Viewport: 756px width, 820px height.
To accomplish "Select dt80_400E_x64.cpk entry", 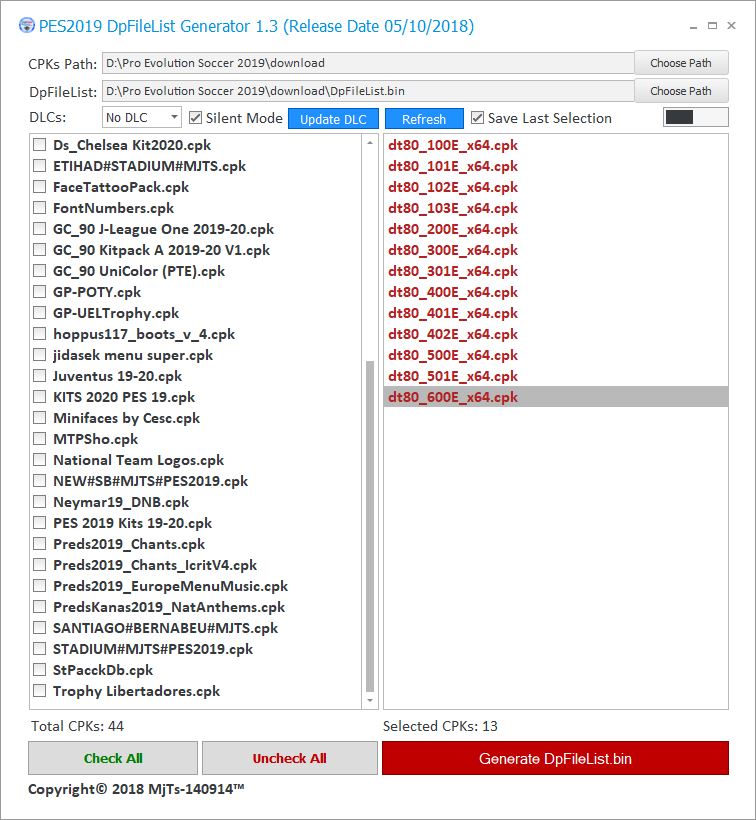I will 556,292.
